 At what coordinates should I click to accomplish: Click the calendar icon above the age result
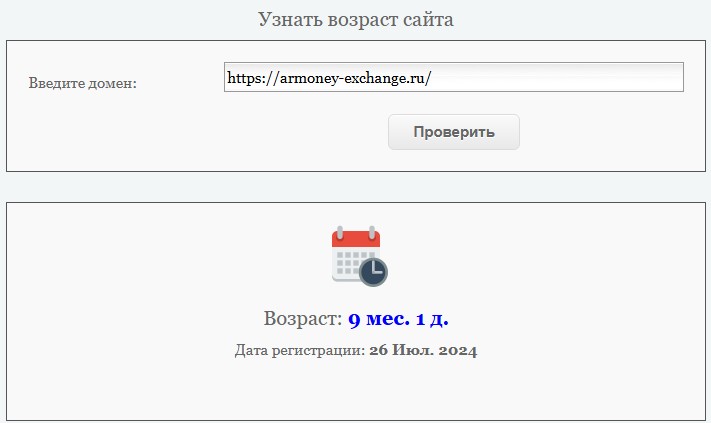click(x=360, y=256)
